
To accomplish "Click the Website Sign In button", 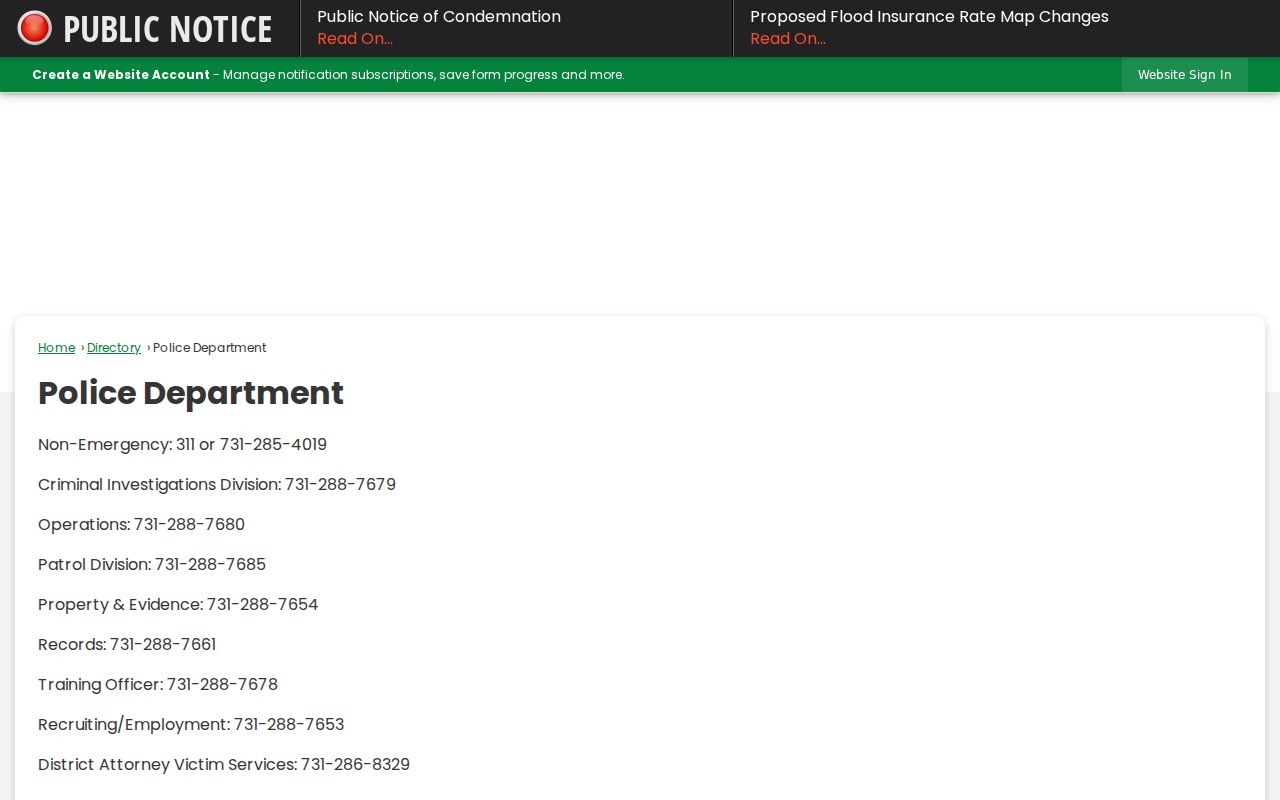I will click(x=1185, y=75).
